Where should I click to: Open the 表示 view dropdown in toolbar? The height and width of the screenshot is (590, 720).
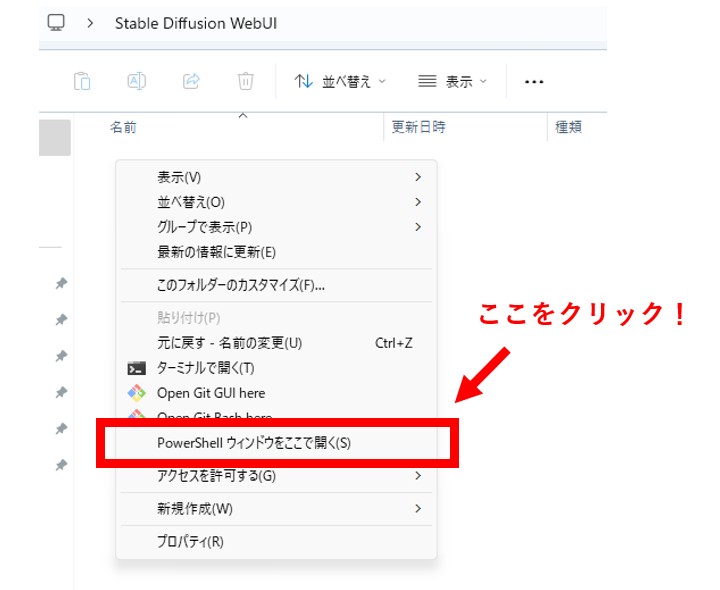452,82
